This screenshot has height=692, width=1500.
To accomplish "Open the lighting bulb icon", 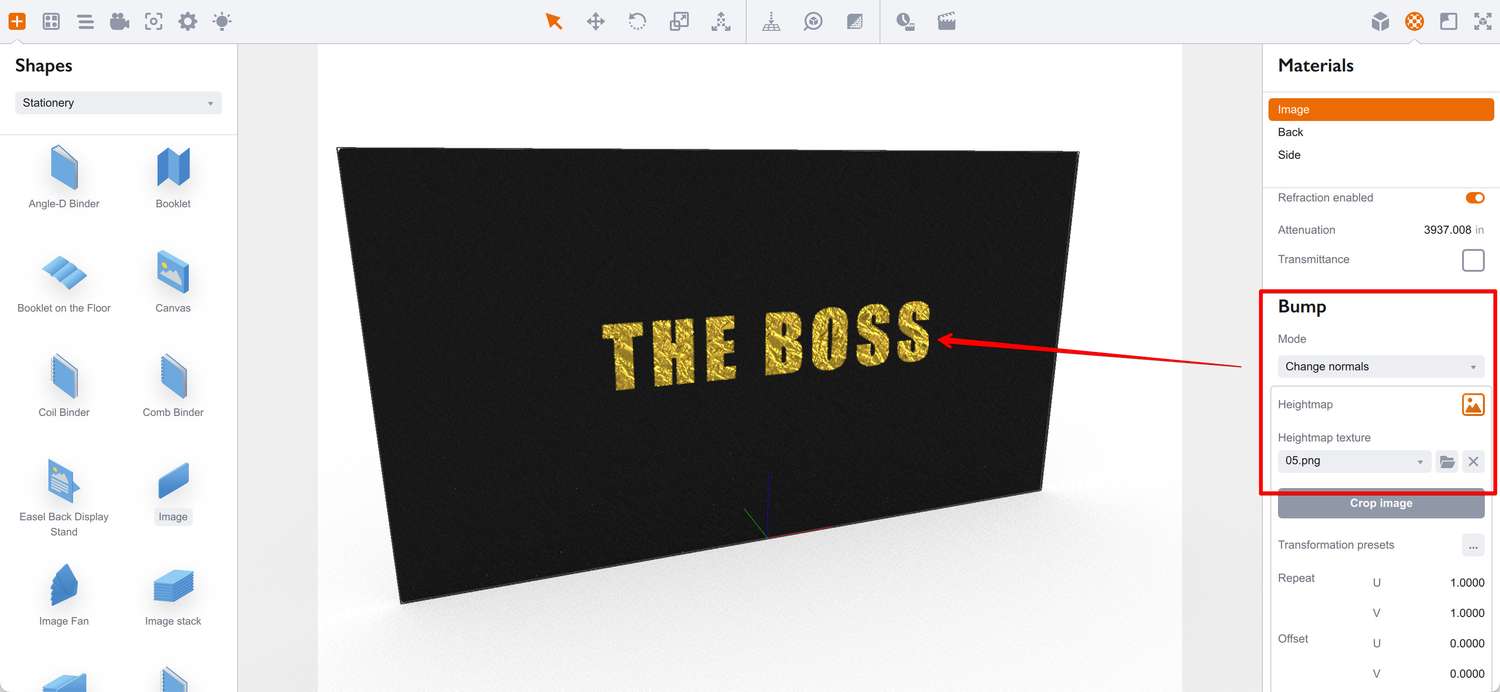I will tap(222, 21).
